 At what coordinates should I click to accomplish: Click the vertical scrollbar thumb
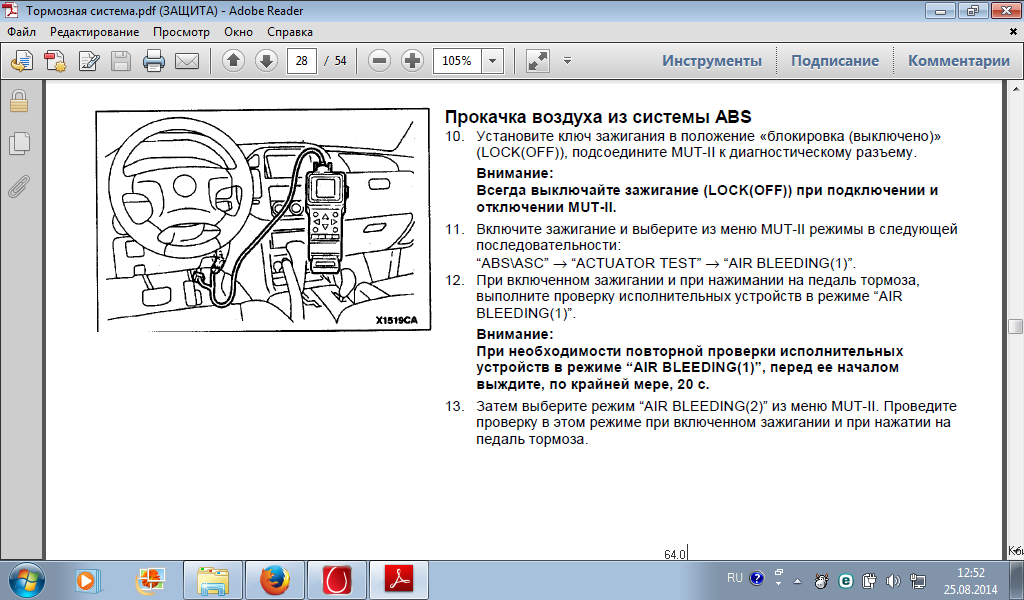pyautogui.click(x=1015, y=326)
